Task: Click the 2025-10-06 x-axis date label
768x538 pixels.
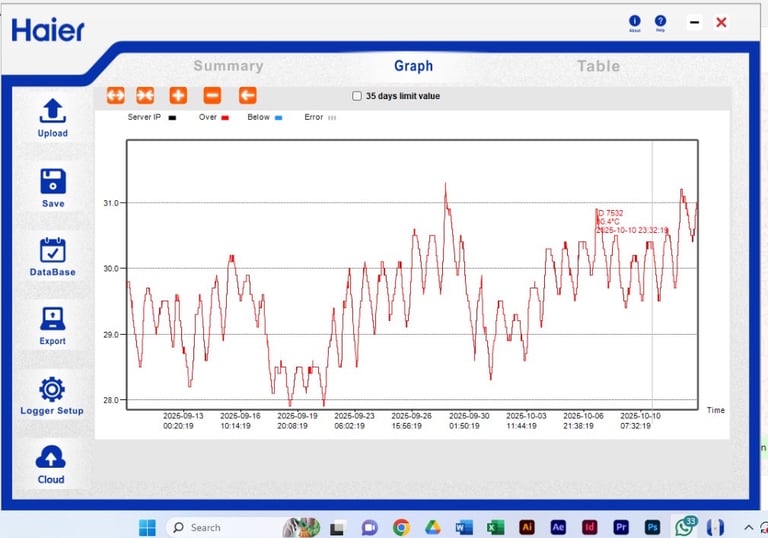Action: click(583, 416)
